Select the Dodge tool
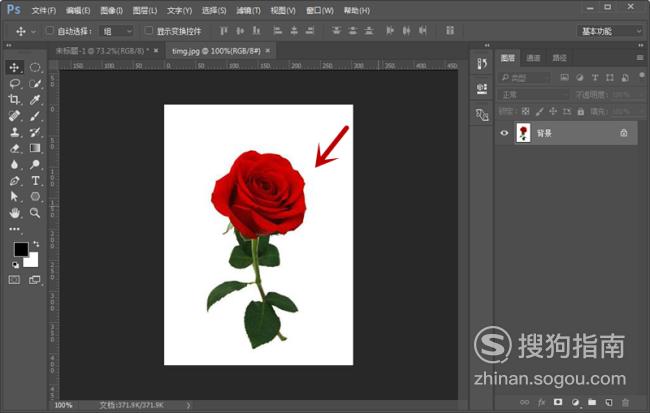Viewport: 650px width, 413px height. tap(35, 165)
